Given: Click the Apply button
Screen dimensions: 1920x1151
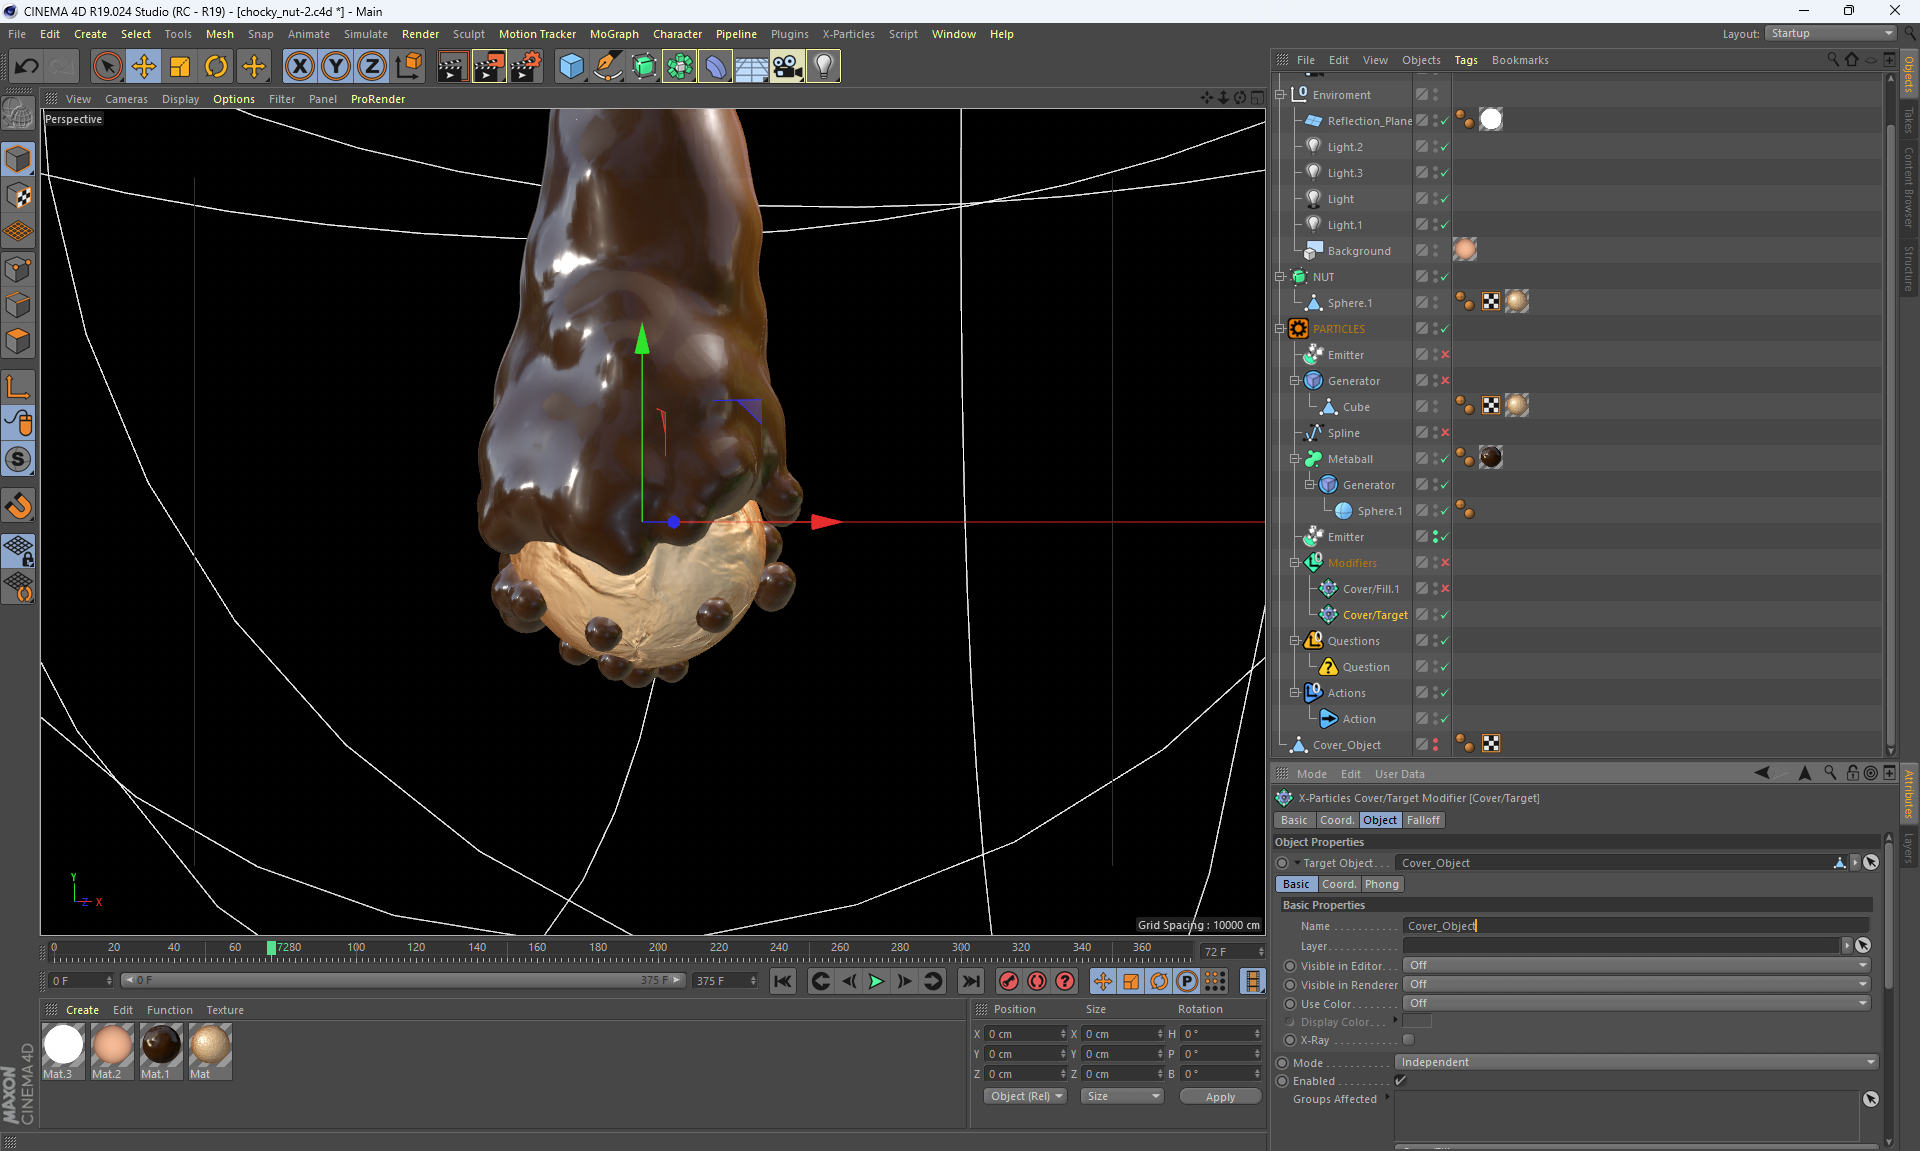Looking at the screenshot, I should tap(1219, 1097).
